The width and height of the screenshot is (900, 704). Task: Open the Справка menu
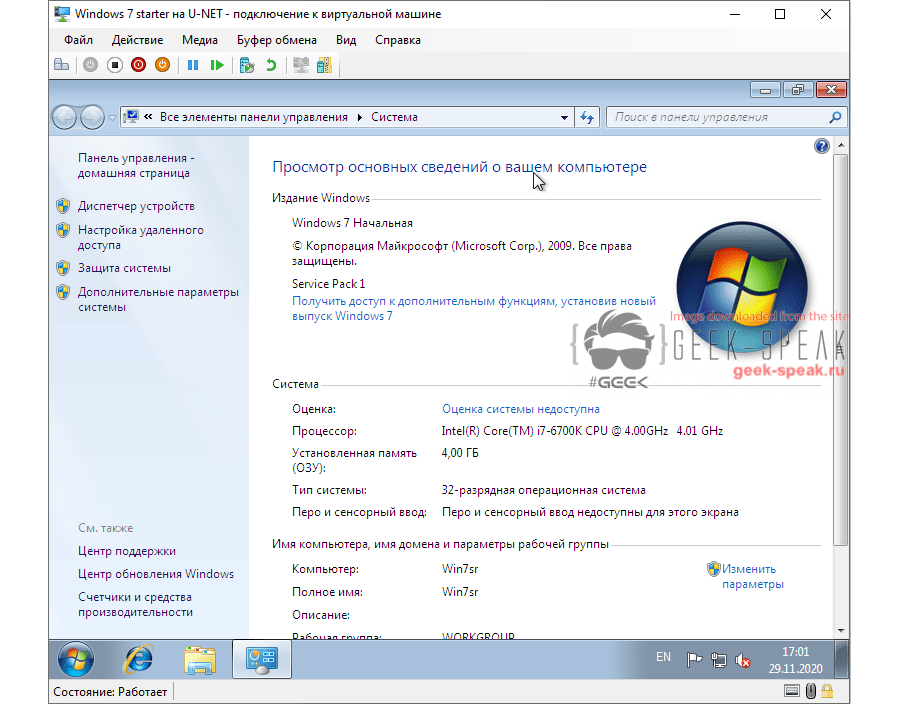398,40
